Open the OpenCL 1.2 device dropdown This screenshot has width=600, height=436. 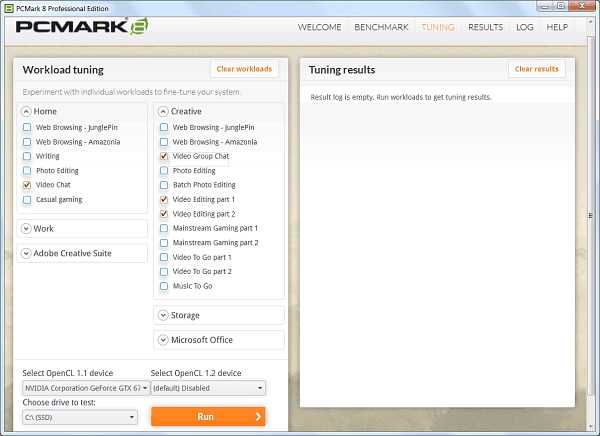(x=208, y=388)
